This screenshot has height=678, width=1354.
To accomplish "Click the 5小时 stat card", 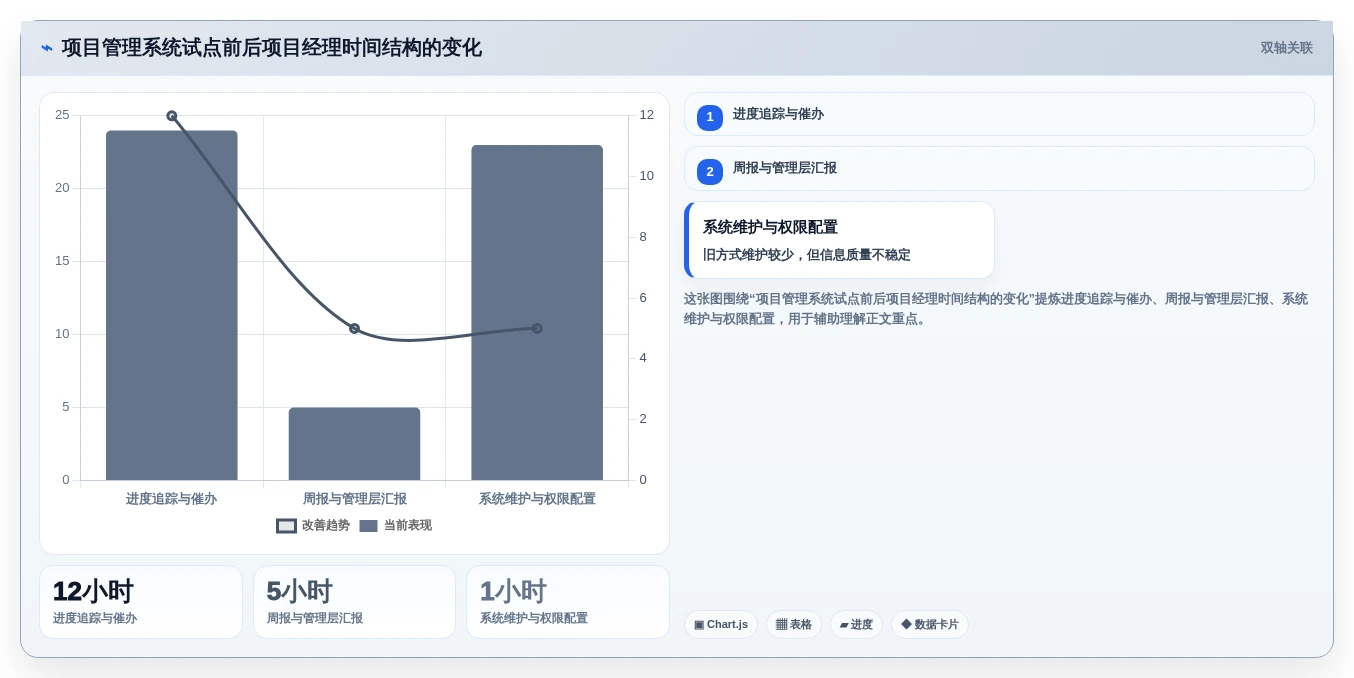I will point(354,602).
